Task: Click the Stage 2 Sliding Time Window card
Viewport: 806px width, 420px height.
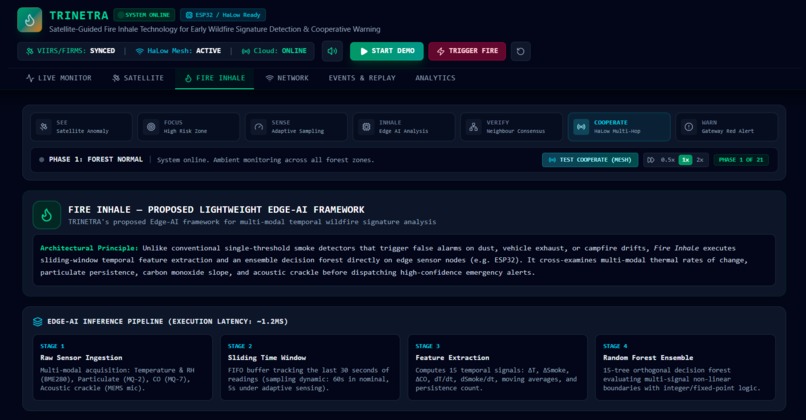Action: coord(310,367)
